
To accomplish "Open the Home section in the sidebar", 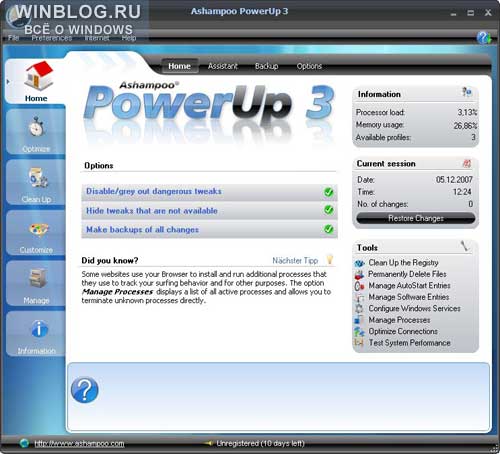I will point(36,81).
